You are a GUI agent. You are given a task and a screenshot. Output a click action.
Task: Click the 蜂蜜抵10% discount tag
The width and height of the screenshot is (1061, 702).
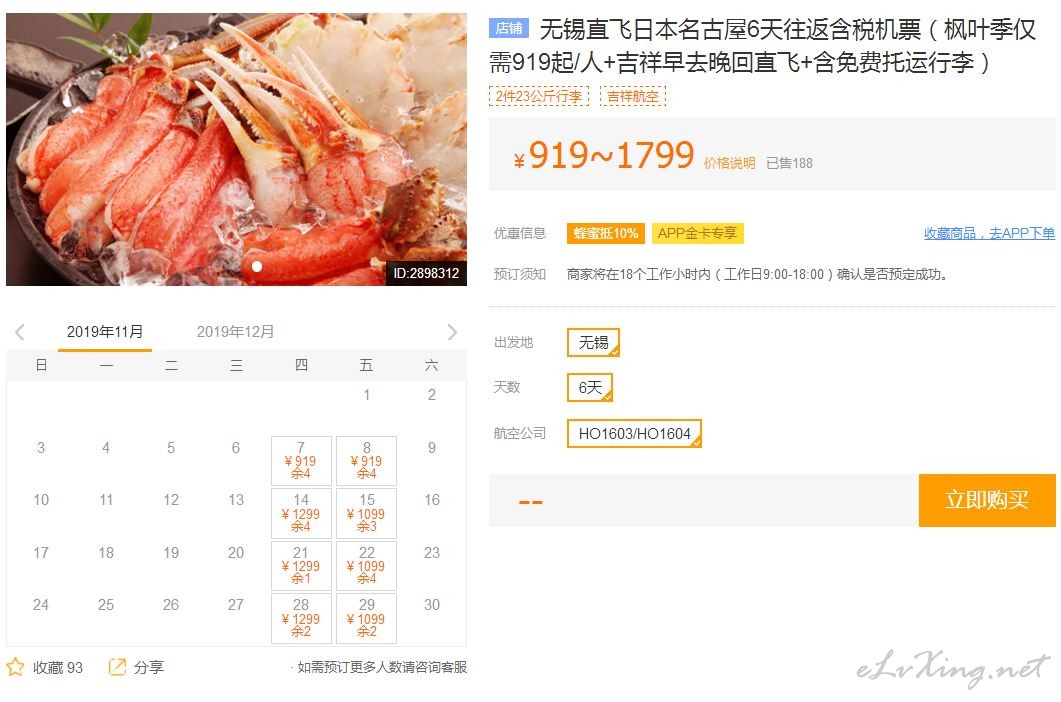[x=606, y=233]
